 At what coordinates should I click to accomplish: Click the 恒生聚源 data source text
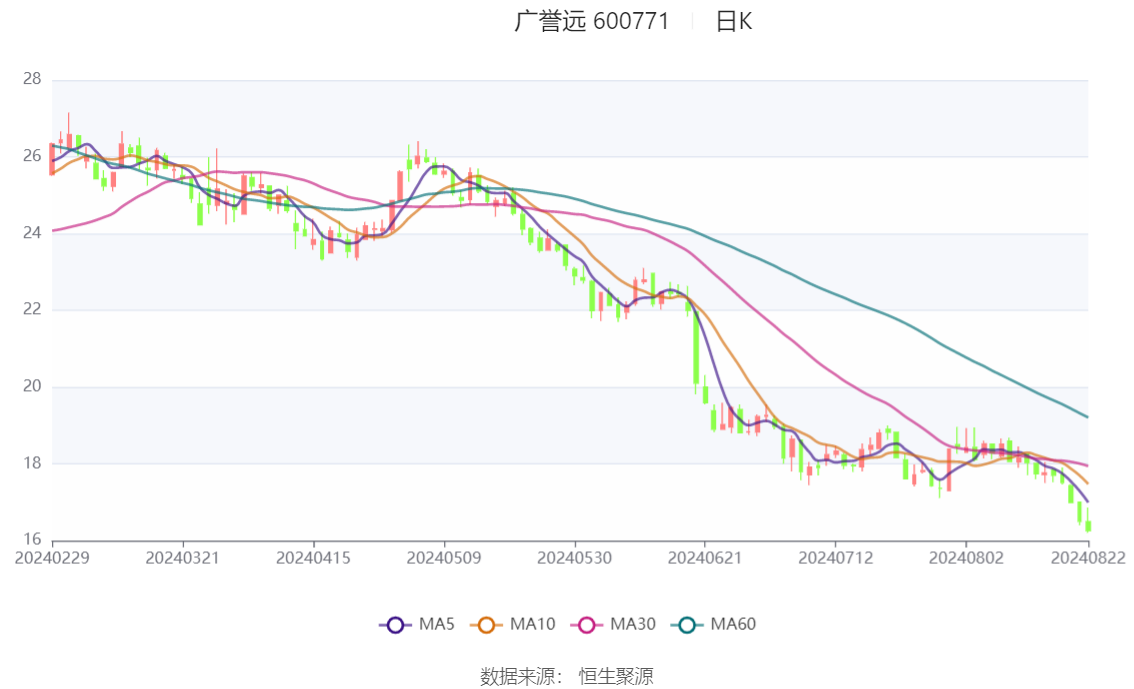coord(616,677)
